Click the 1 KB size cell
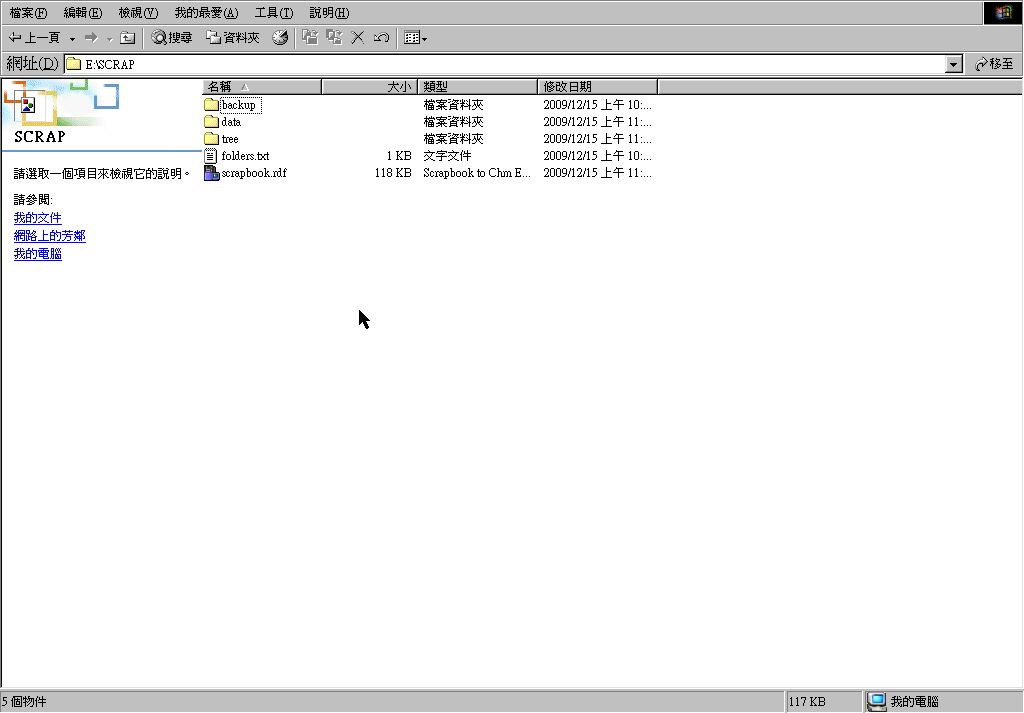 pyautogui.click(x=398, y=155)
